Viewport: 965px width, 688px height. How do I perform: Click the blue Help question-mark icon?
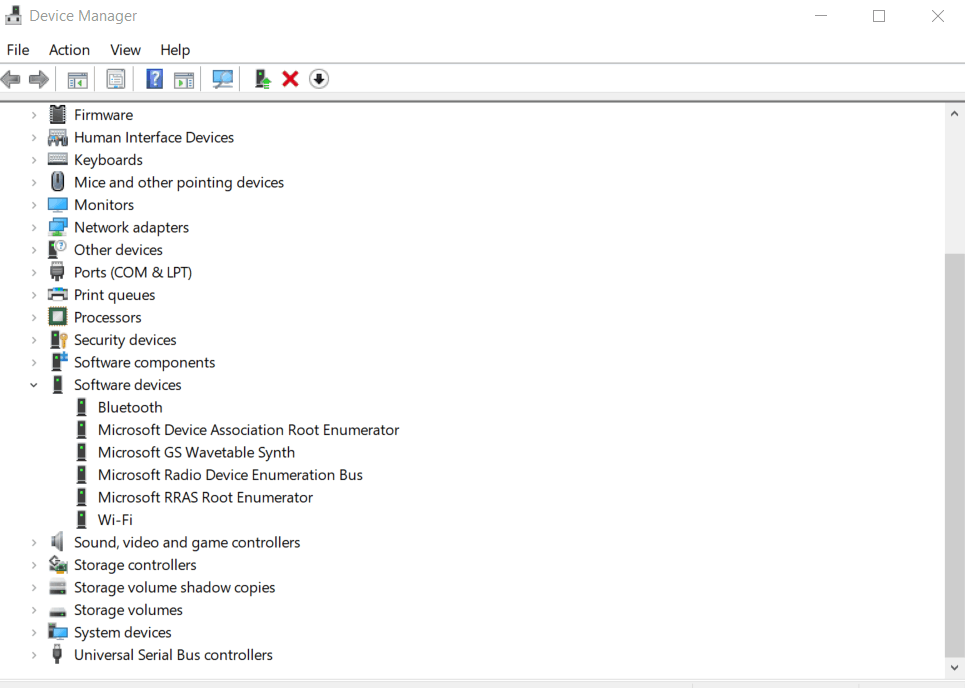(x=154, y=79)
